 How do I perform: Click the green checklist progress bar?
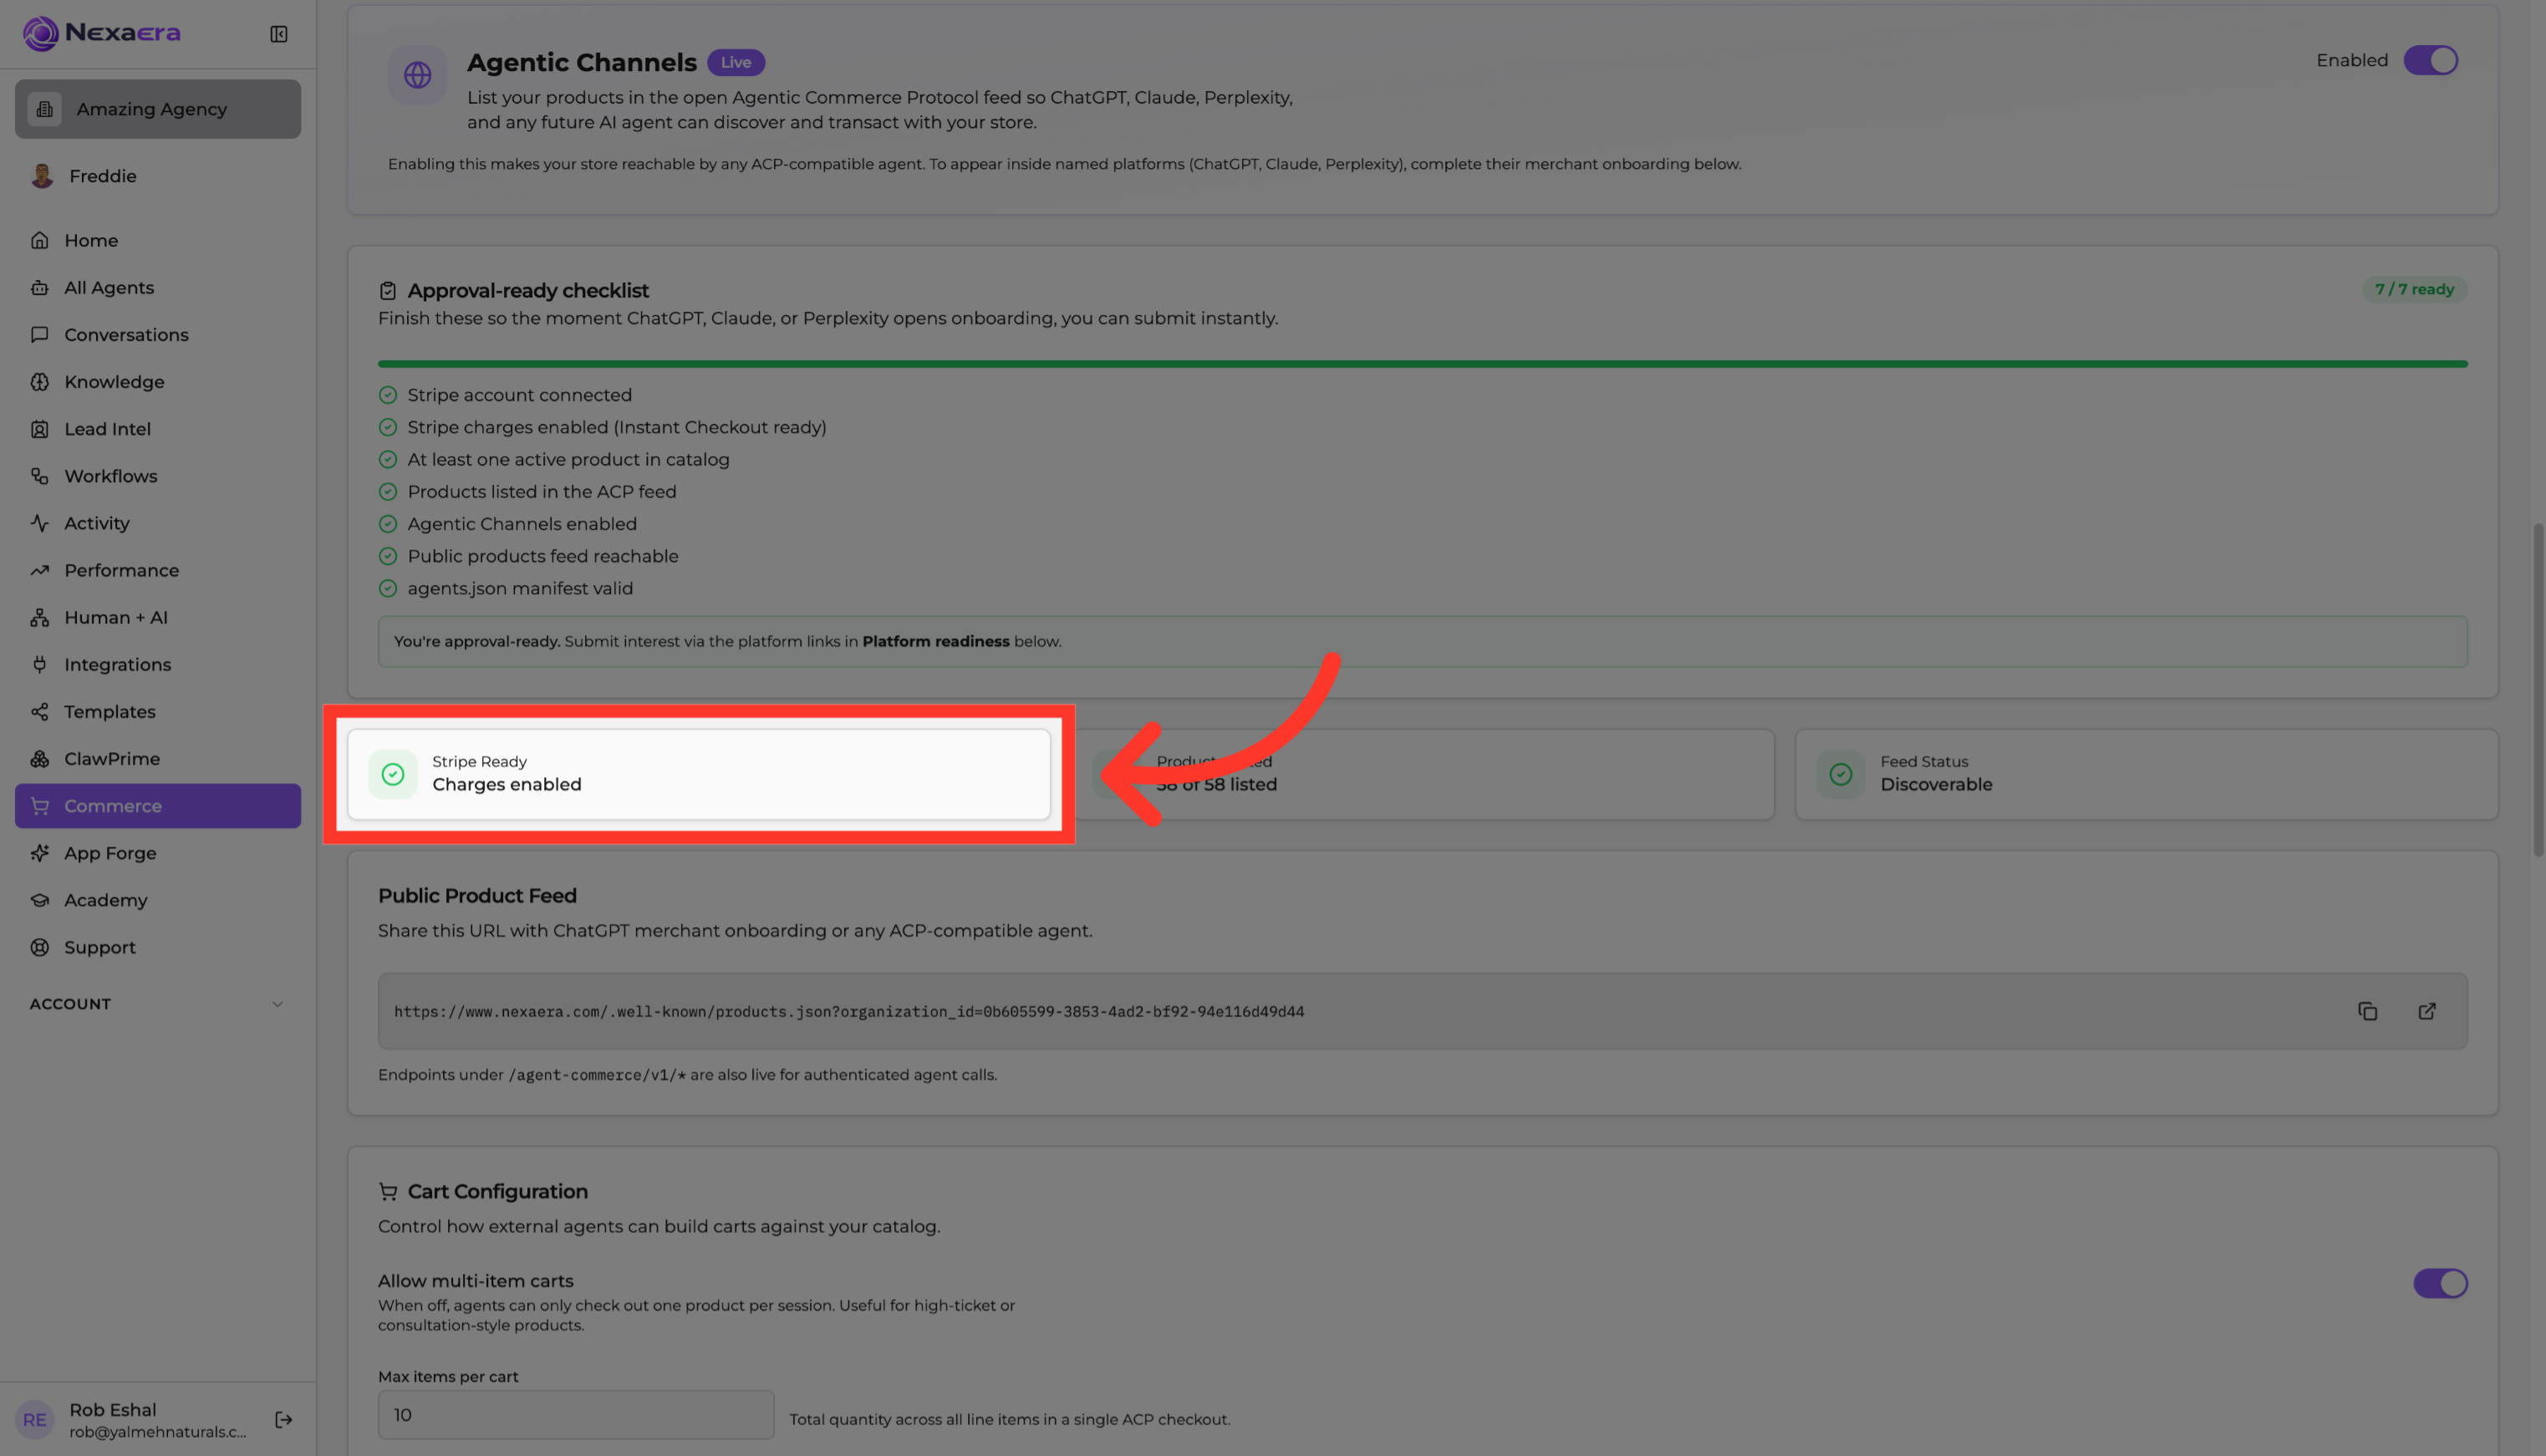point(1423,364)
